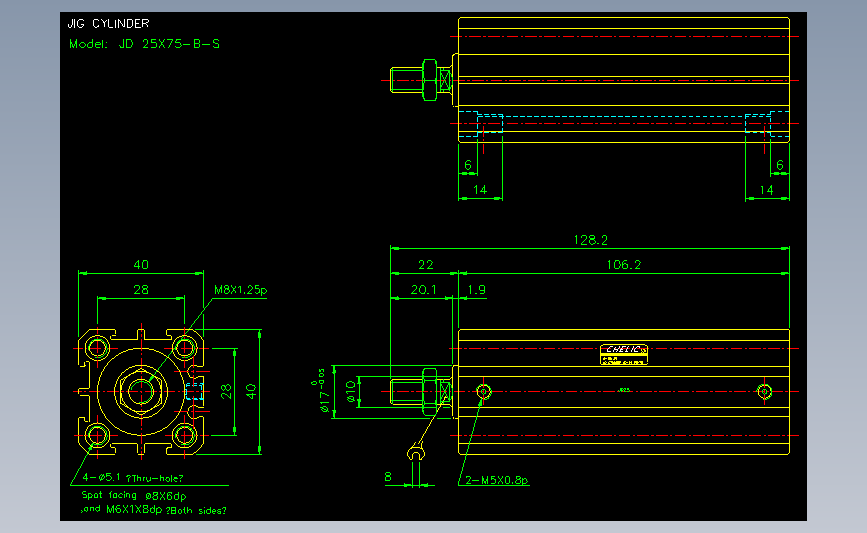
Task: Select the Spot facing ø8X6dp note
Action: 134,495
